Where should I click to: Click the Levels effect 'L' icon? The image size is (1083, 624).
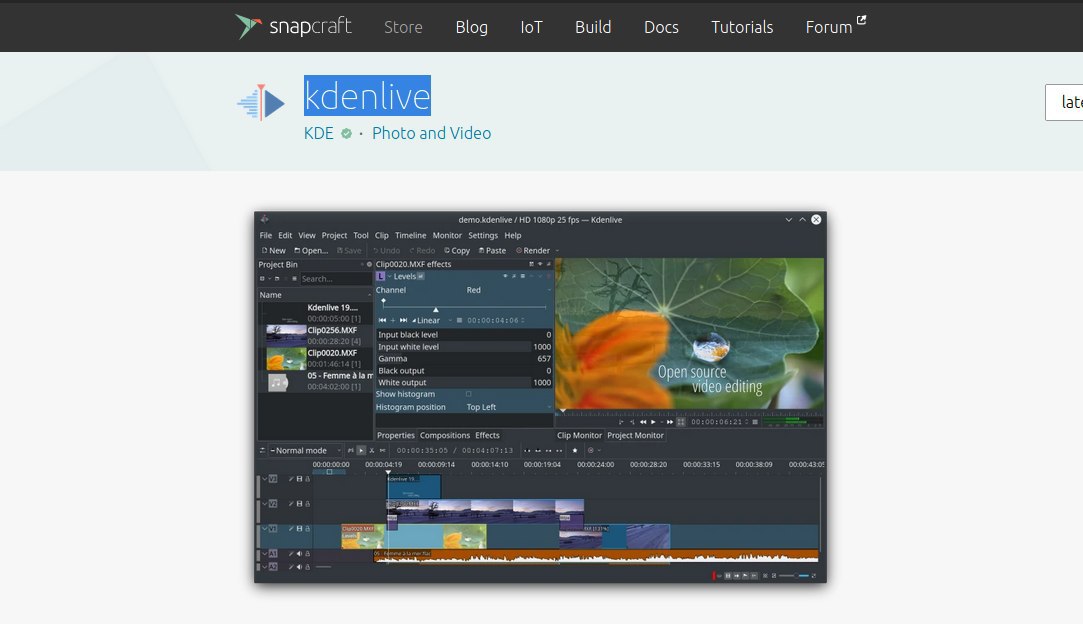tap(381, 276)
